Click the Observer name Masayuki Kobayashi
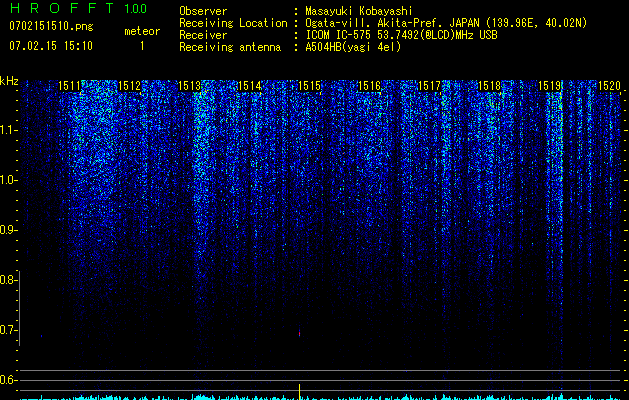 click(x=359, y=11)
